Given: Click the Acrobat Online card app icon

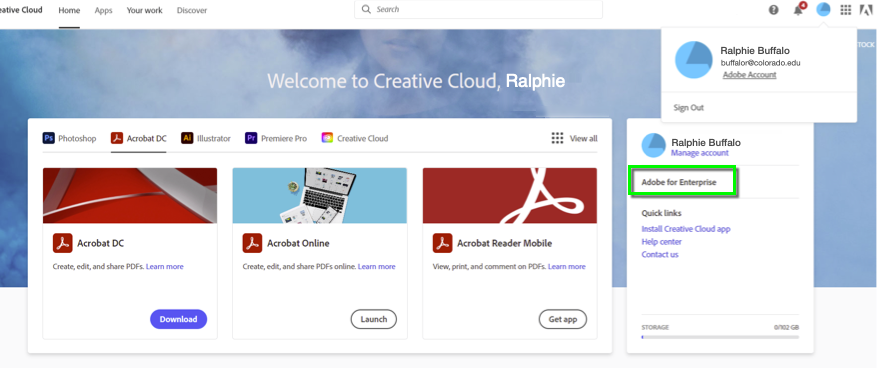Looking at the screenshot, I should coord(252,243).
